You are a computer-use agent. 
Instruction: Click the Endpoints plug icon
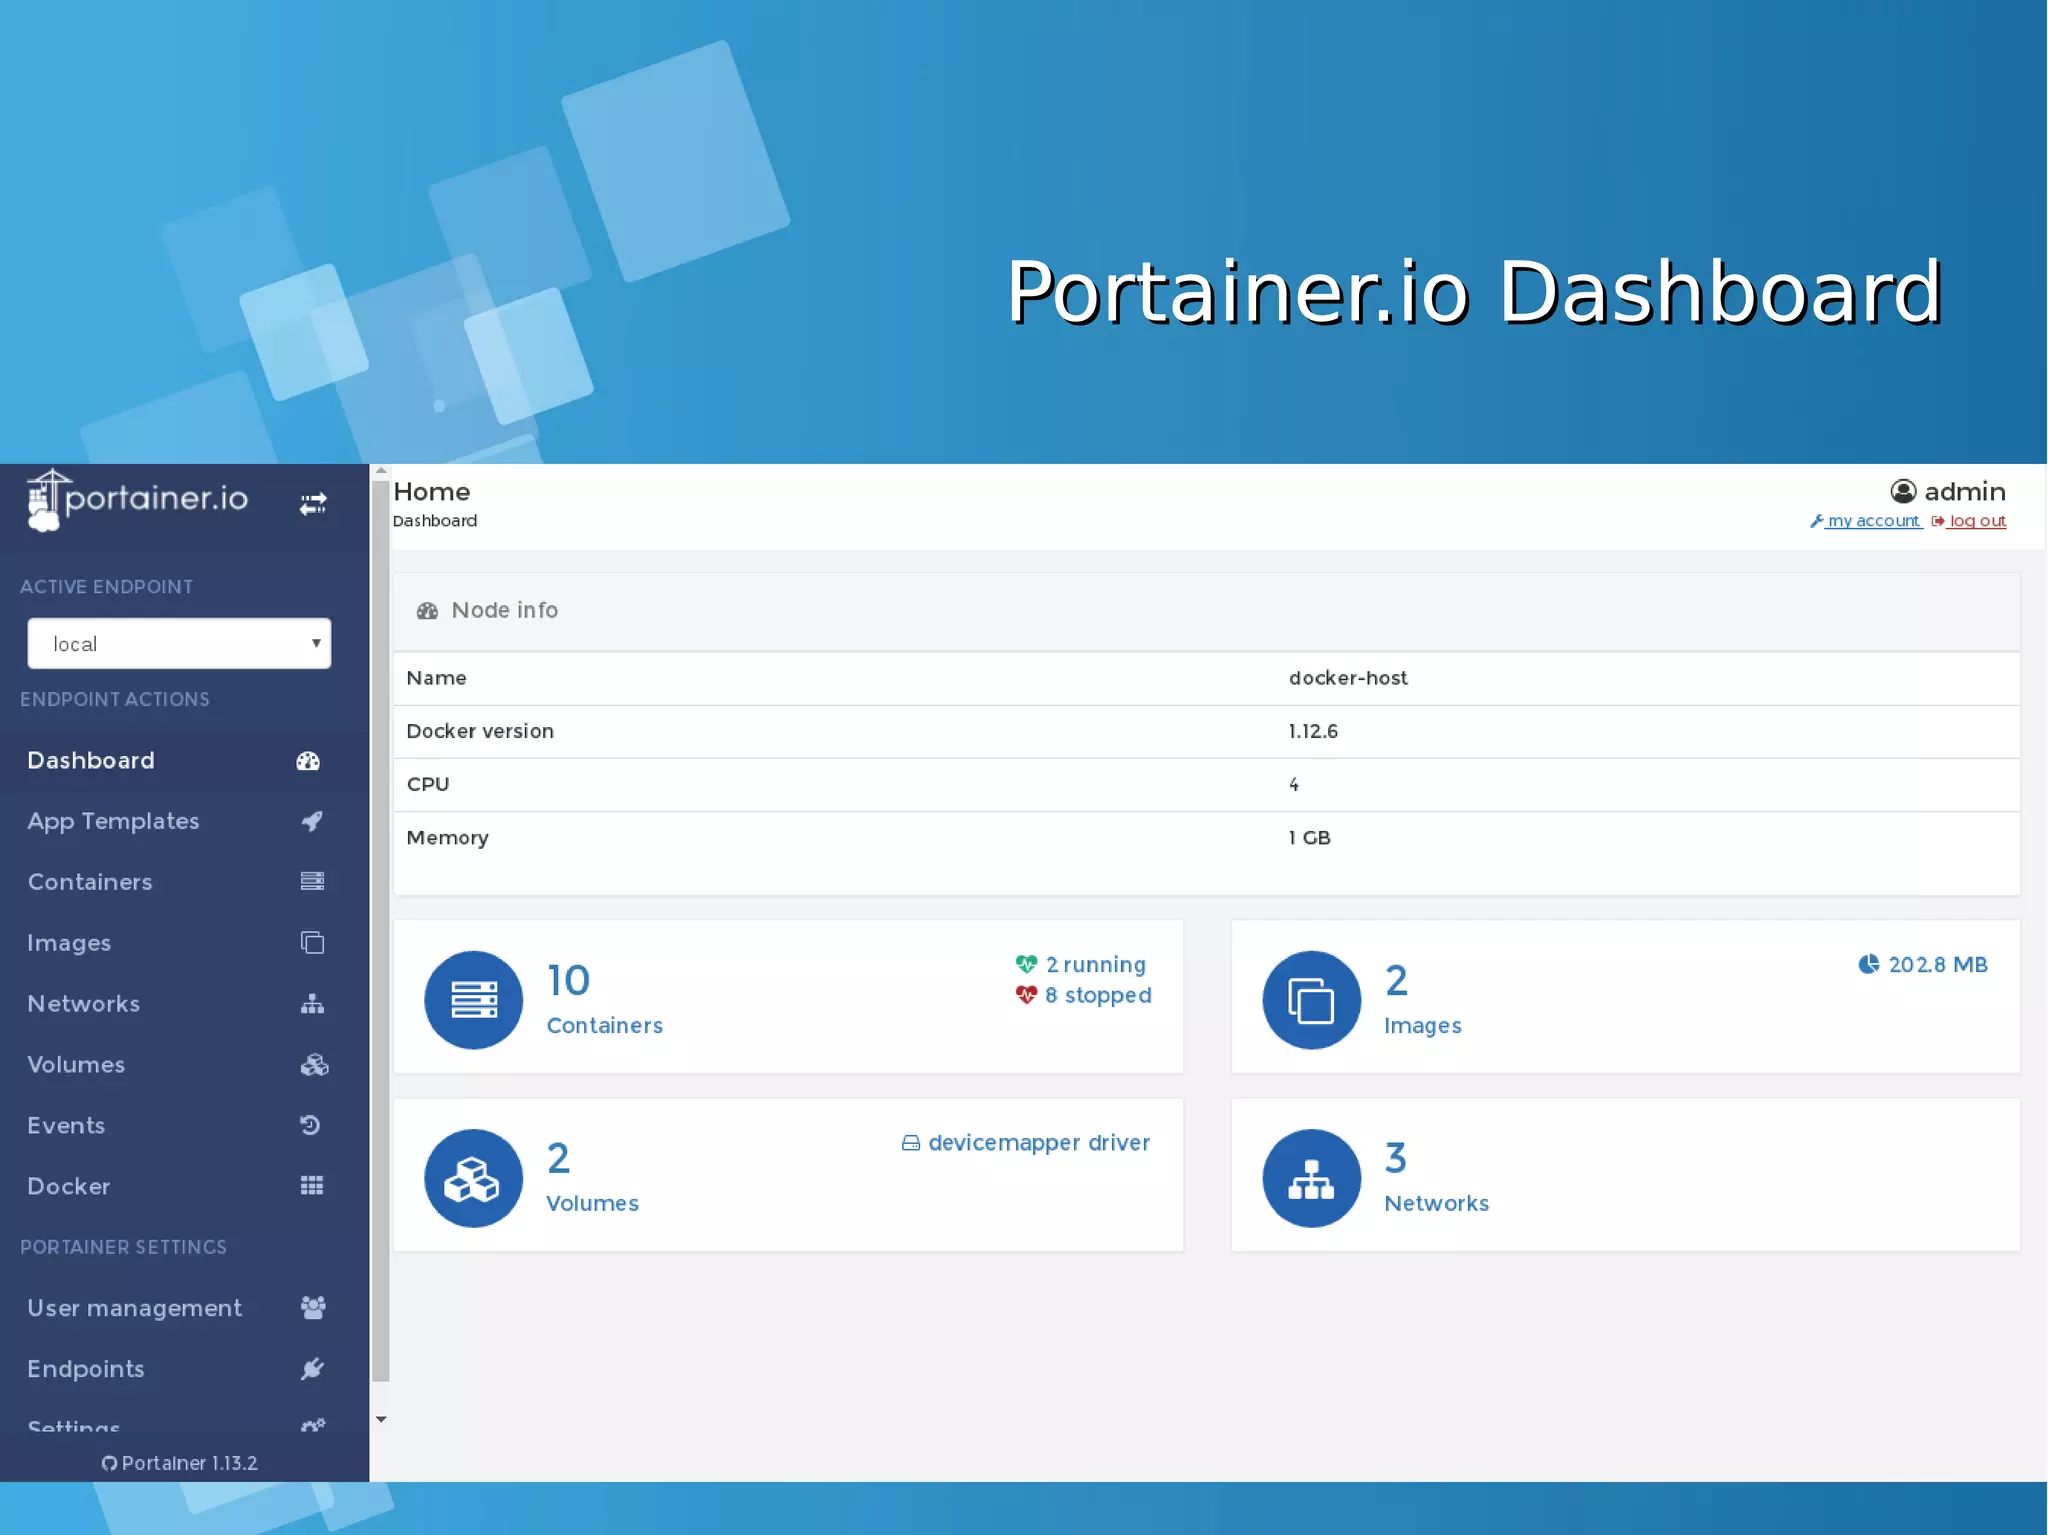312,1369
